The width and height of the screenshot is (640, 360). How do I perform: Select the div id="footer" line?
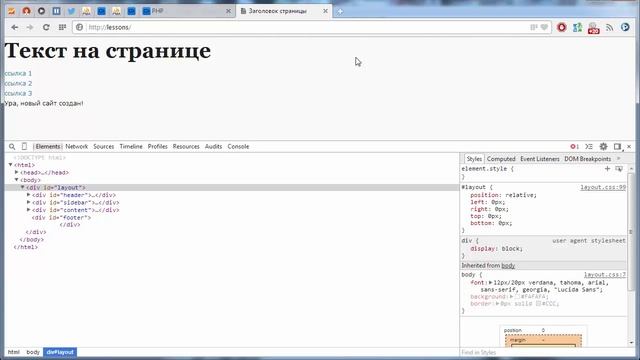coord(61,218)
